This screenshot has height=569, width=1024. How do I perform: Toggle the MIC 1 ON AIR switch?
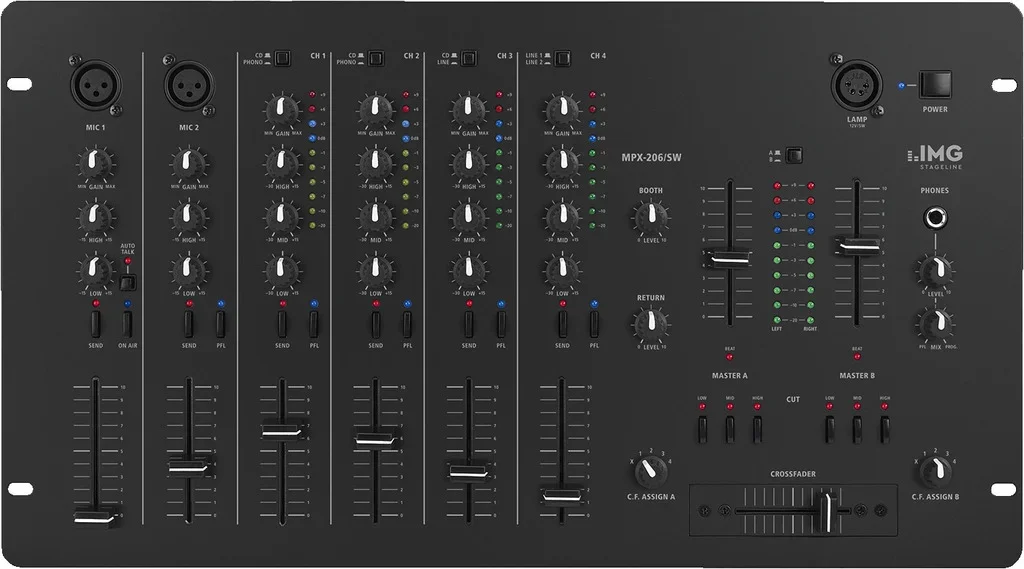tap(127, 323)
